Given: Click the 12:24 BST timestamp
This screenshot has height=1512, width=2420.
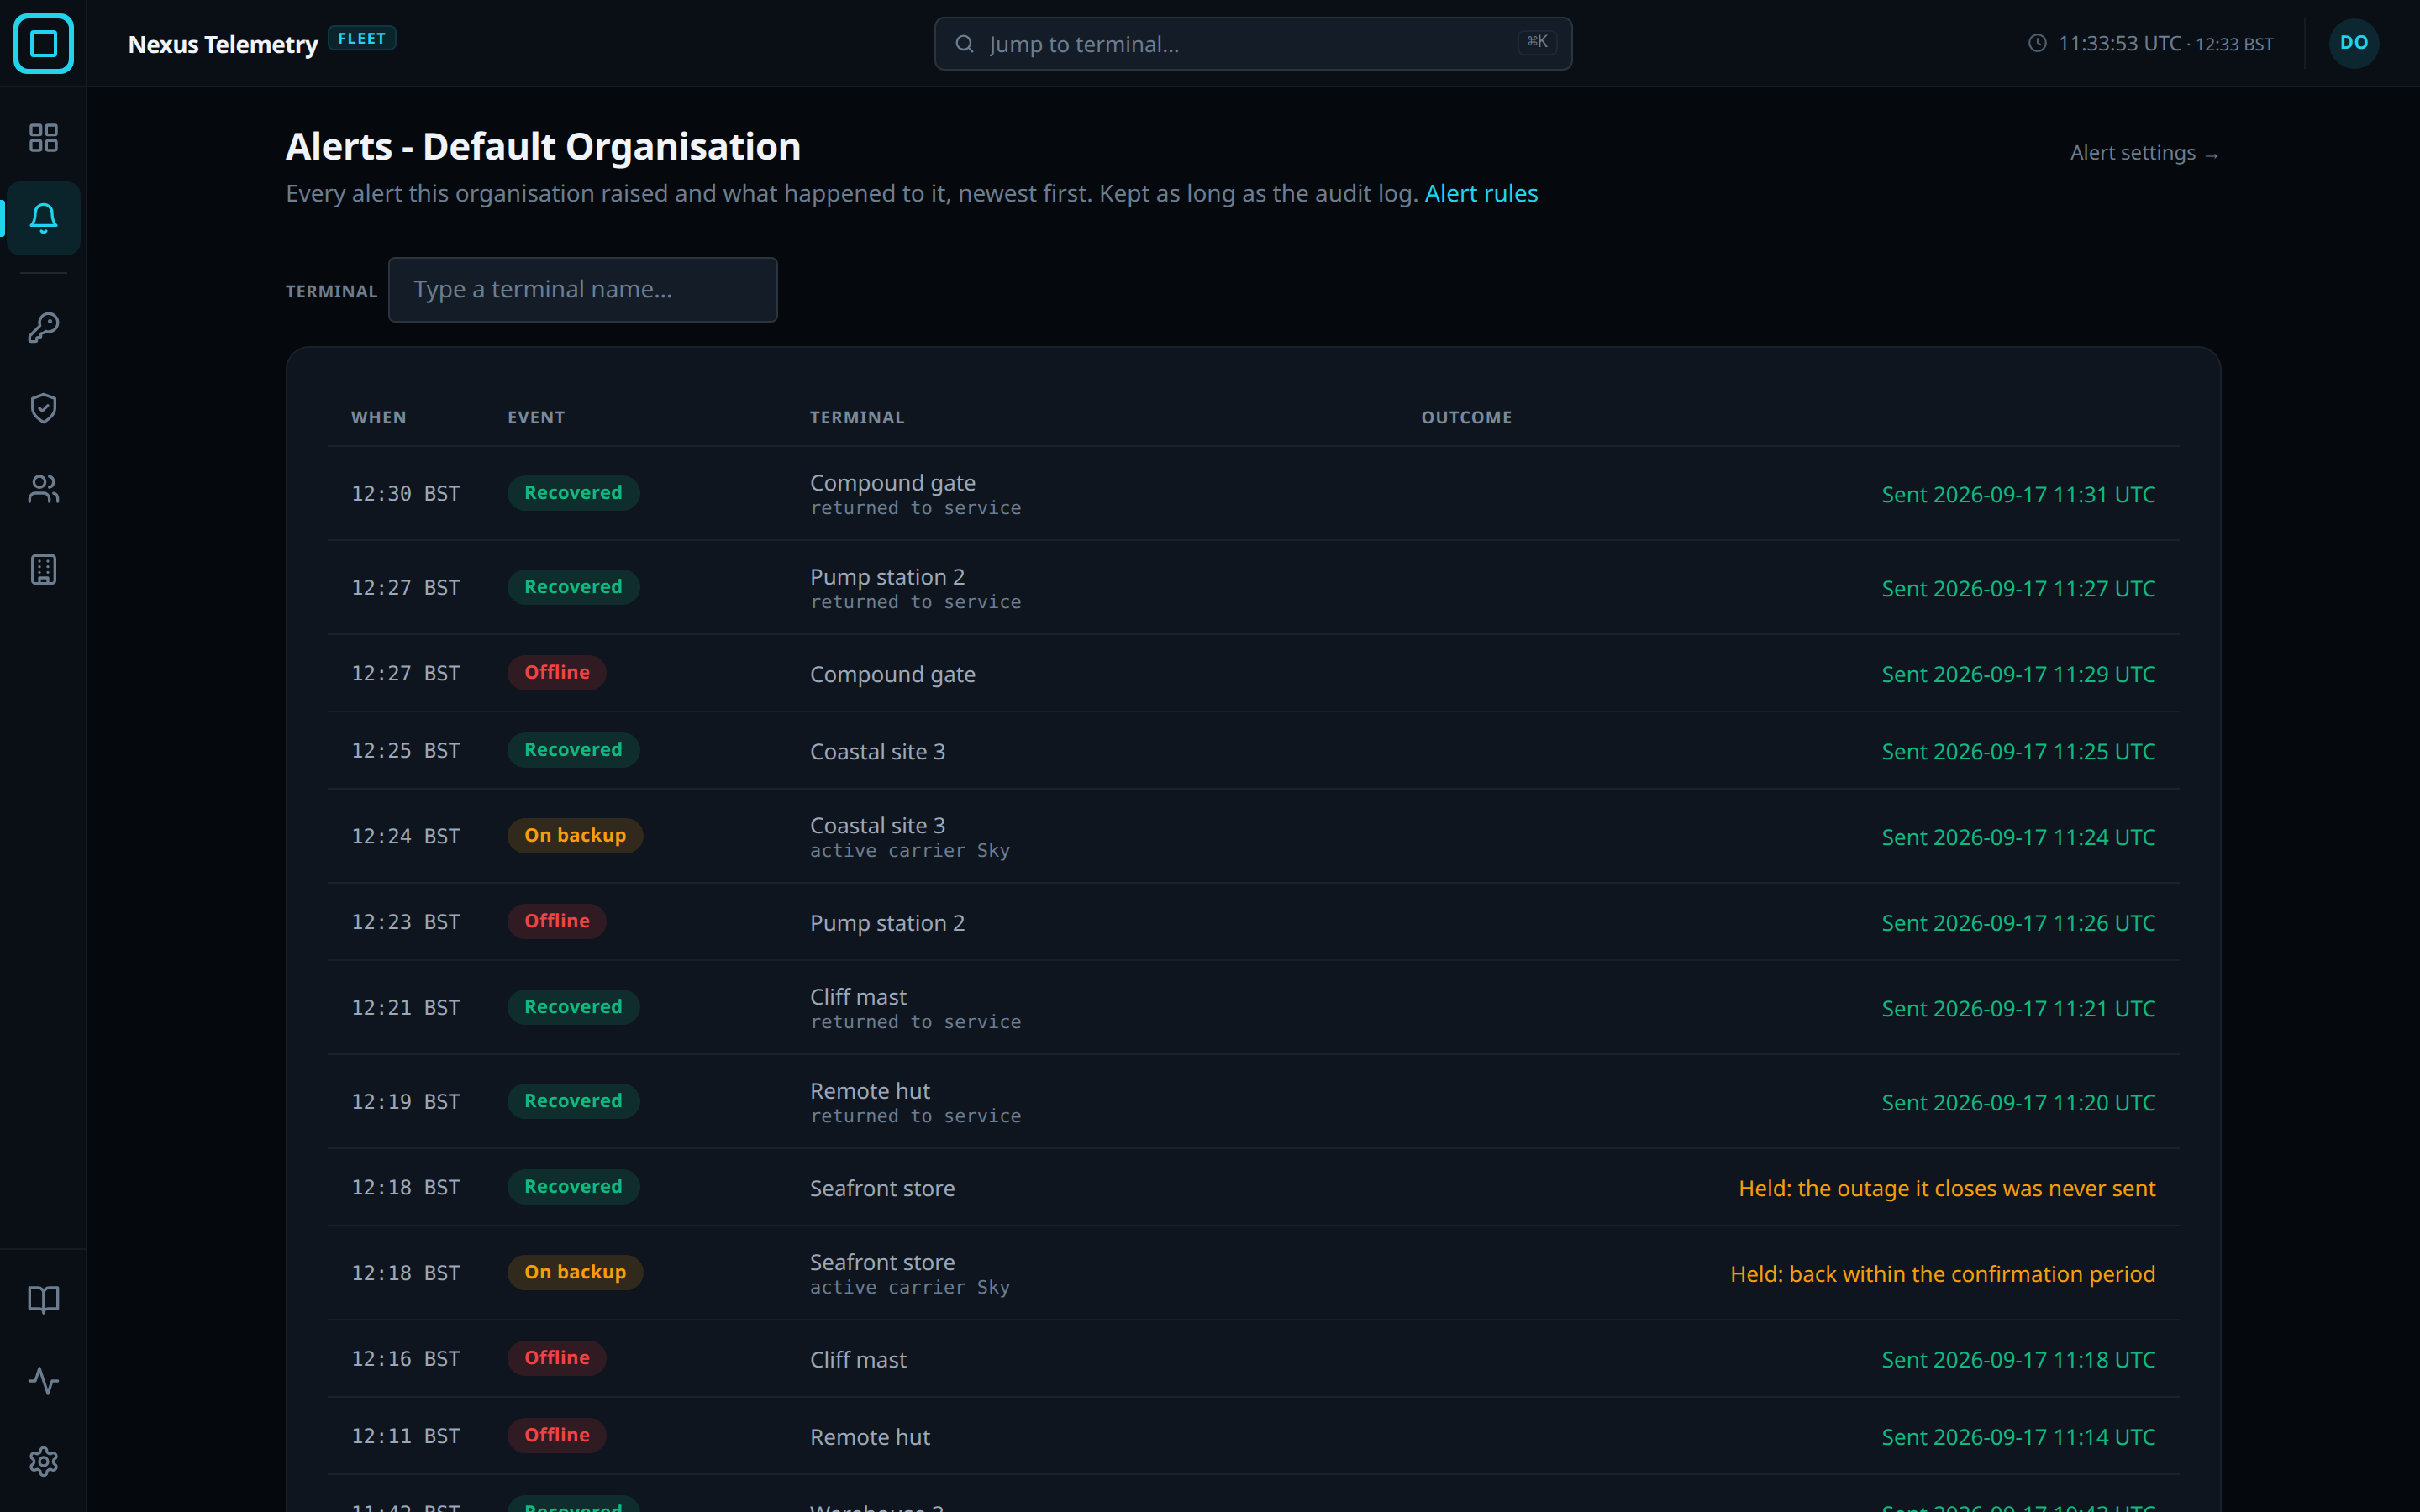Looking at the screenshot, I should click(405, 836).
